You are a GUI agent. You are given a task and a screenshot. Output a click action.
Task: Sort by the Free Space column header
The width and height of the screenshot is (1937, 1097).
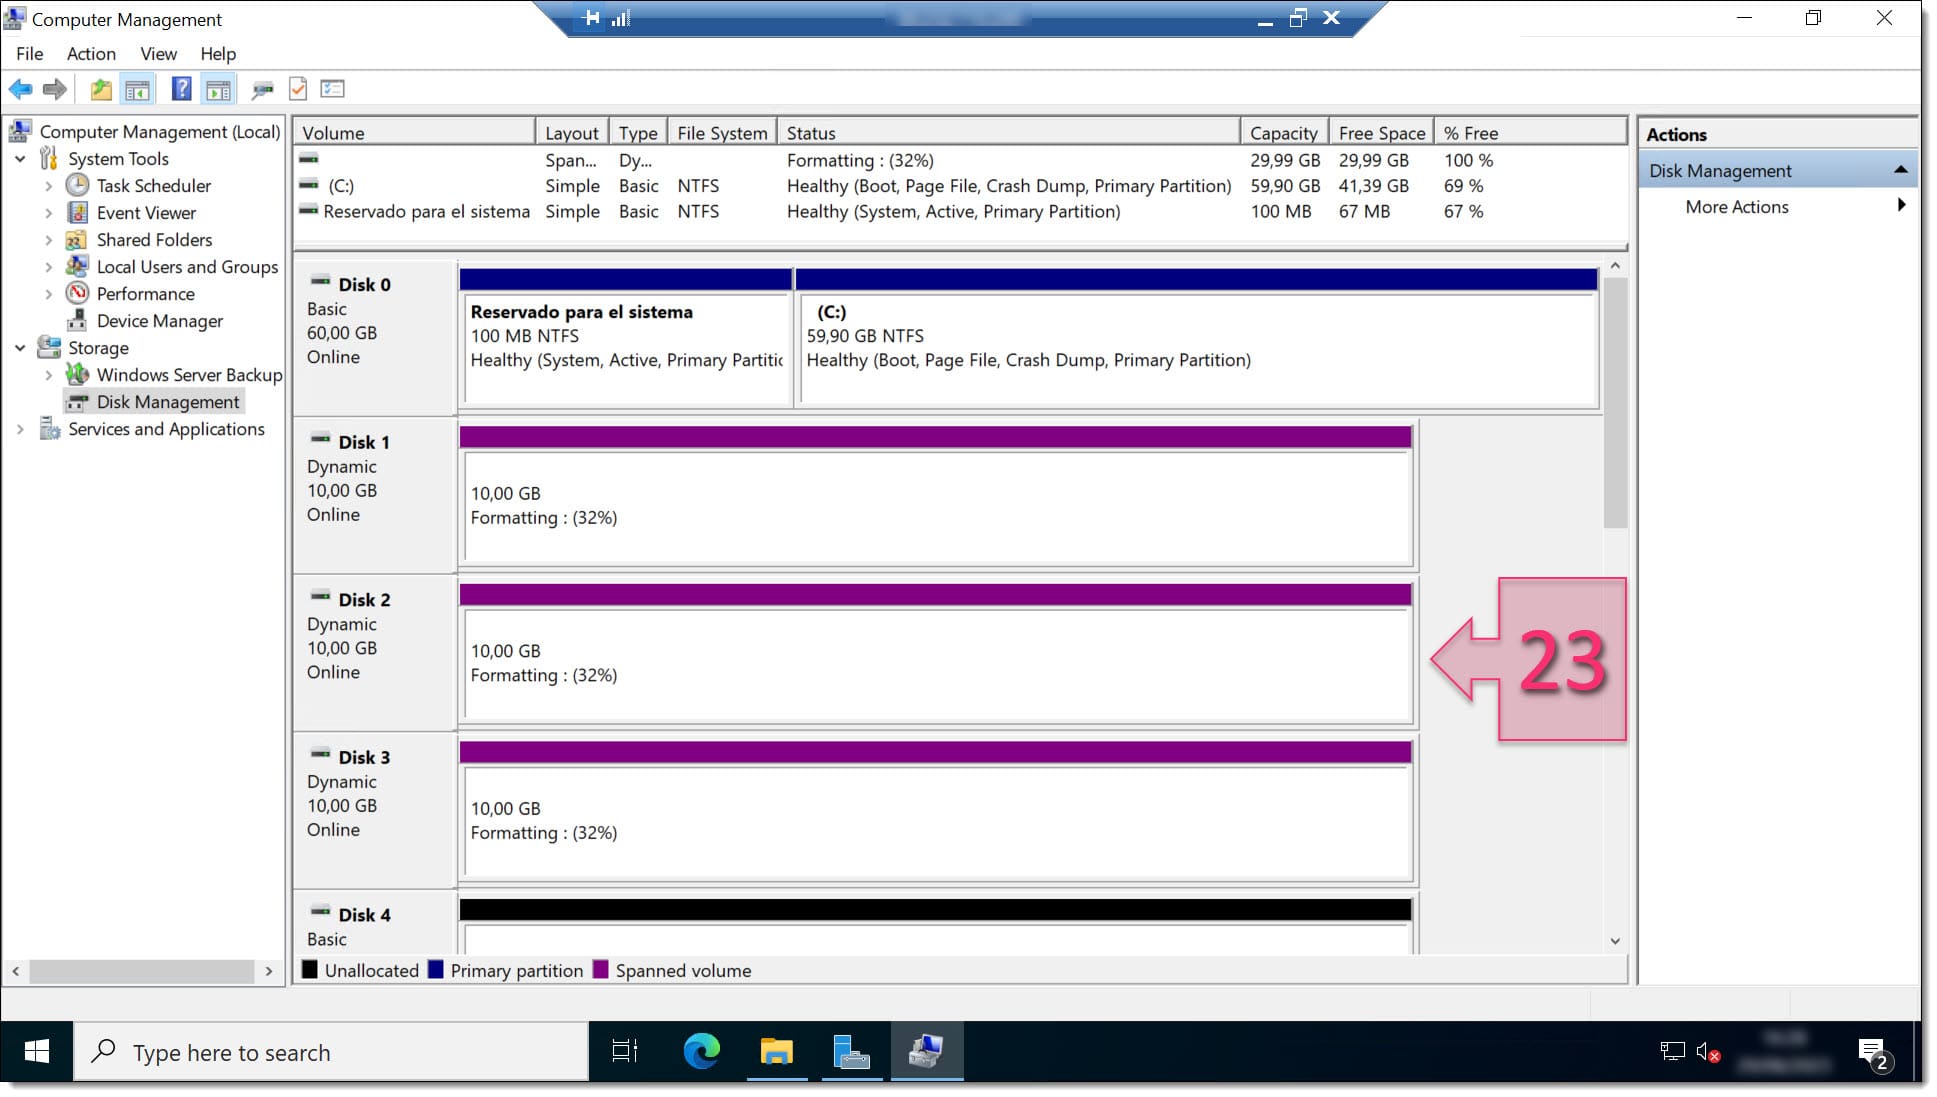1381,133
